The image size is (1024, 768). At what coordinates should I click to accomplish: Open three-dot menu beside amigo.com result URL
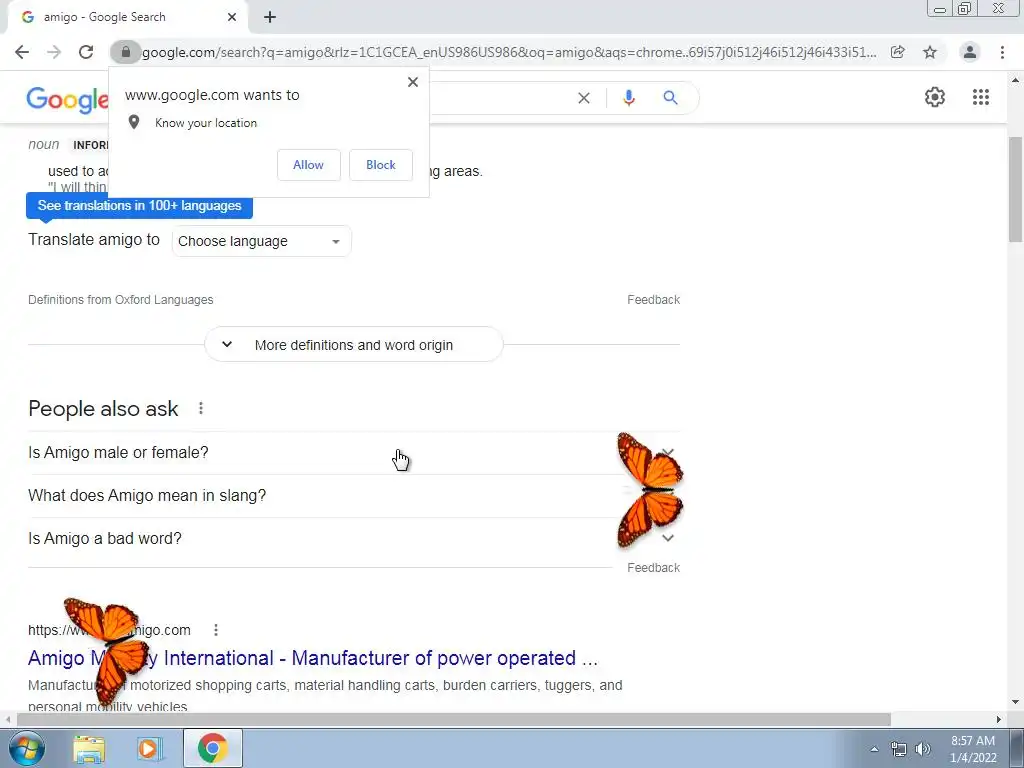click(x=216, y=630)
